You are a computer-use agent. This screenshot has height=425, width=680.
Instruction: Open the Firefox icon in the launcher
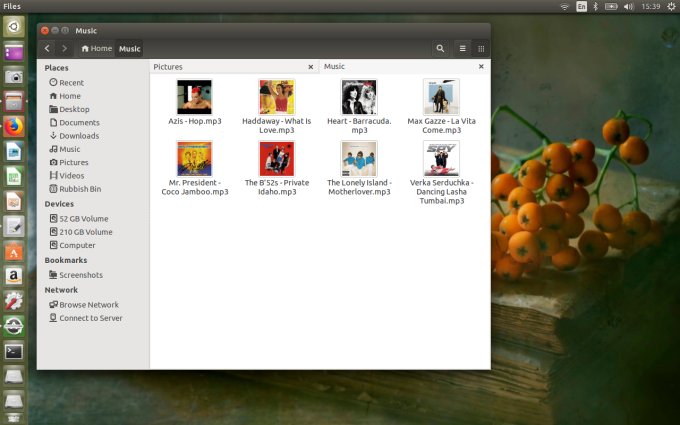click(x=13, y=126)
